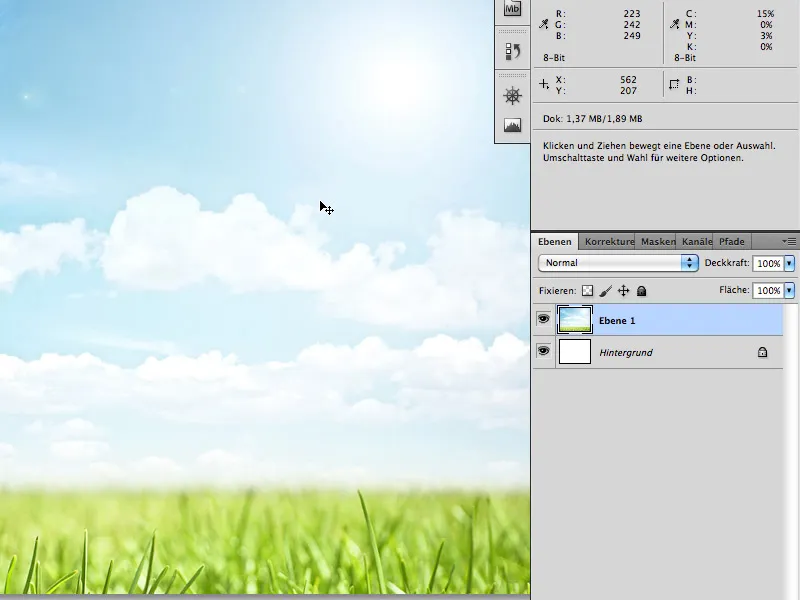800x600 pixels.
Task: Open the Navigator ship-wheel panel icon
Action: (x=512, y=95)
